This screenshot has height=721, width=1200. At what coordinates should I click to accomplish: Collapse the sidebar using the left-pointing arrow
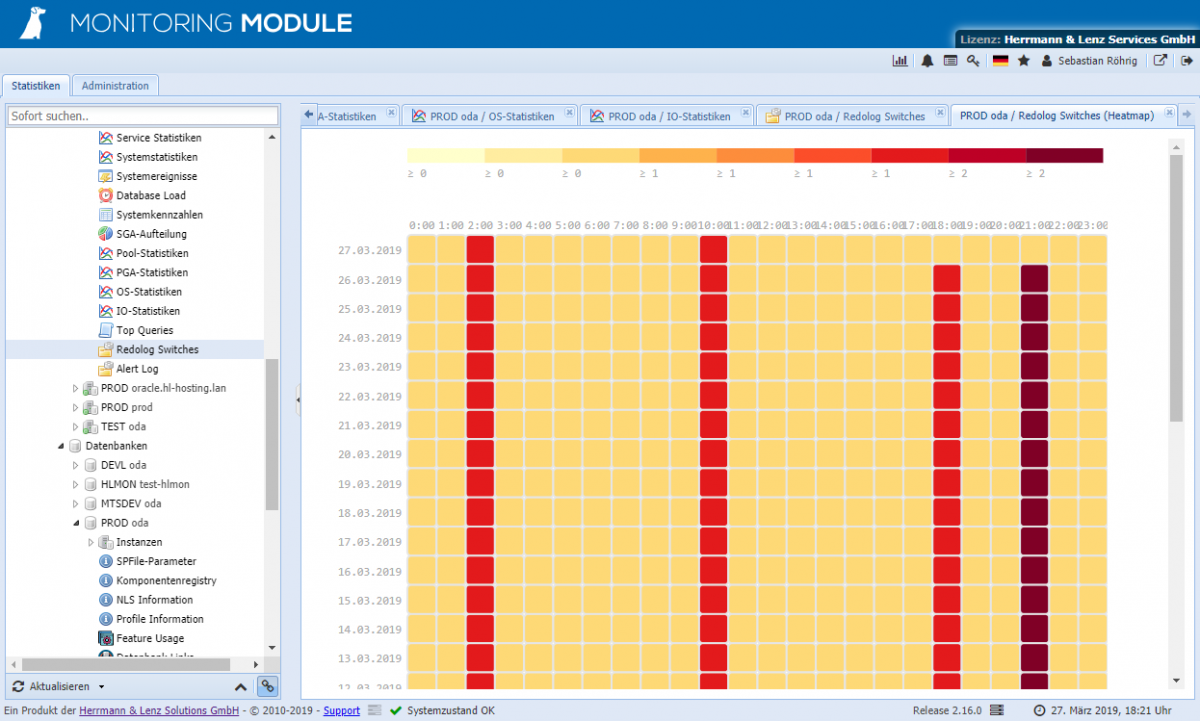click(297, 399)
